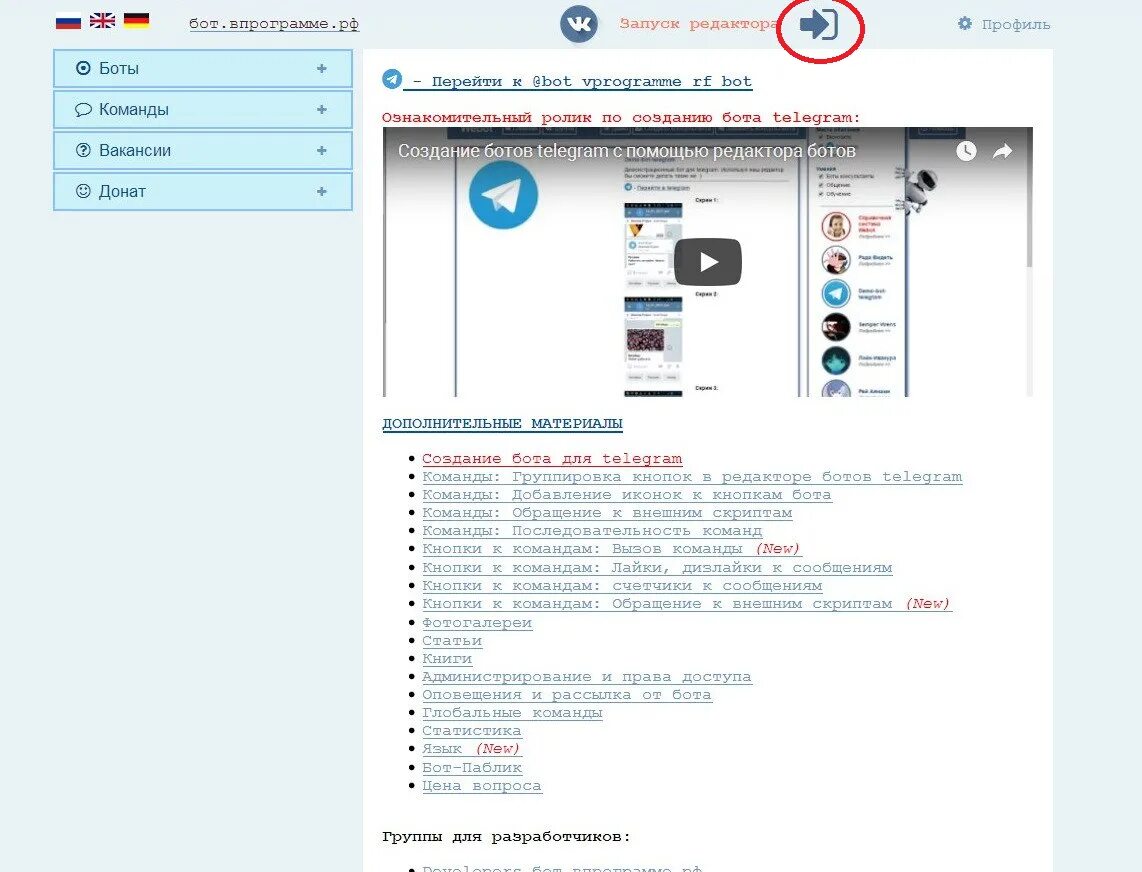Open Кнопки к командам: Вызов команды
The width and height of the screenshot is (1142, 872).
point(612,549)
